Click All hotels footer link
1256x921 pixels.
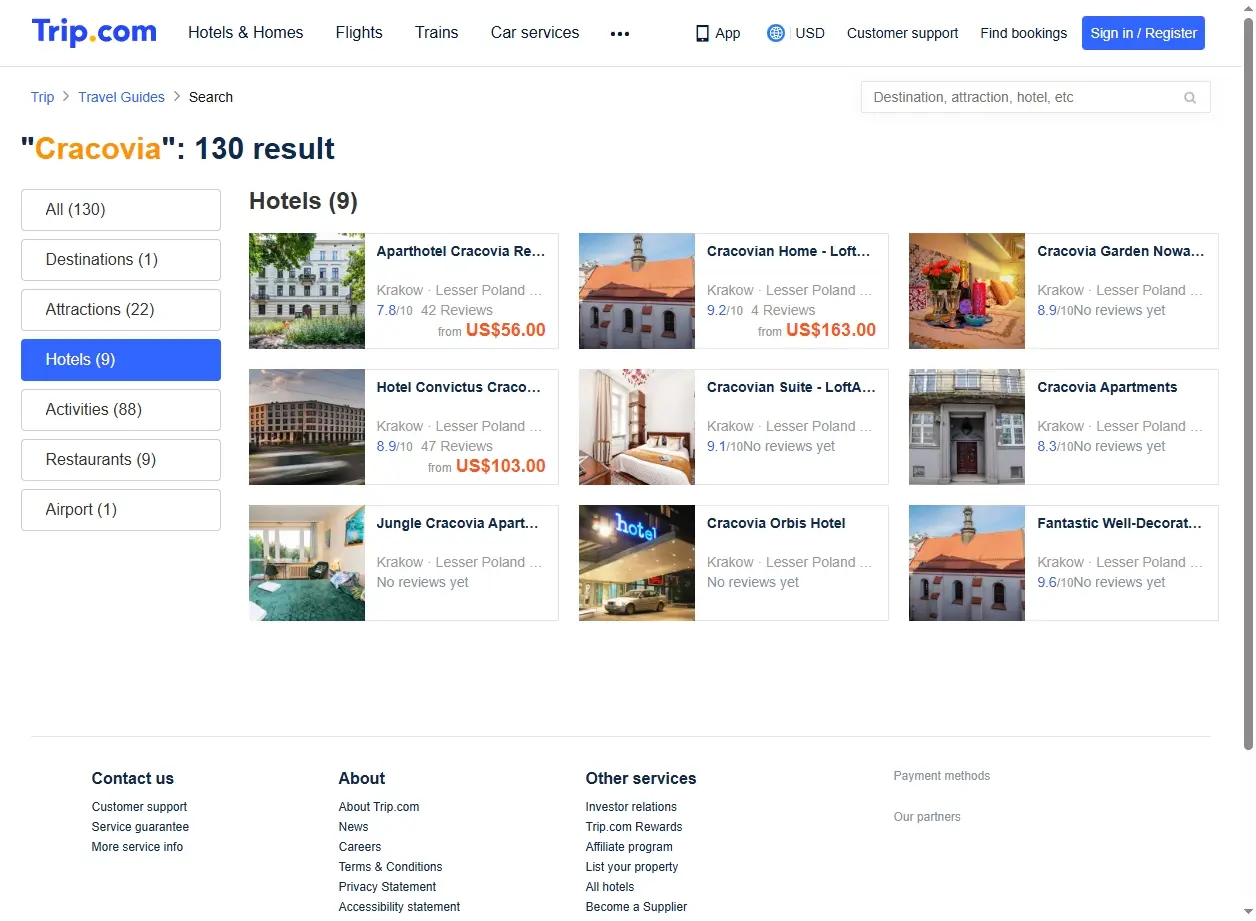click(610, 887)
